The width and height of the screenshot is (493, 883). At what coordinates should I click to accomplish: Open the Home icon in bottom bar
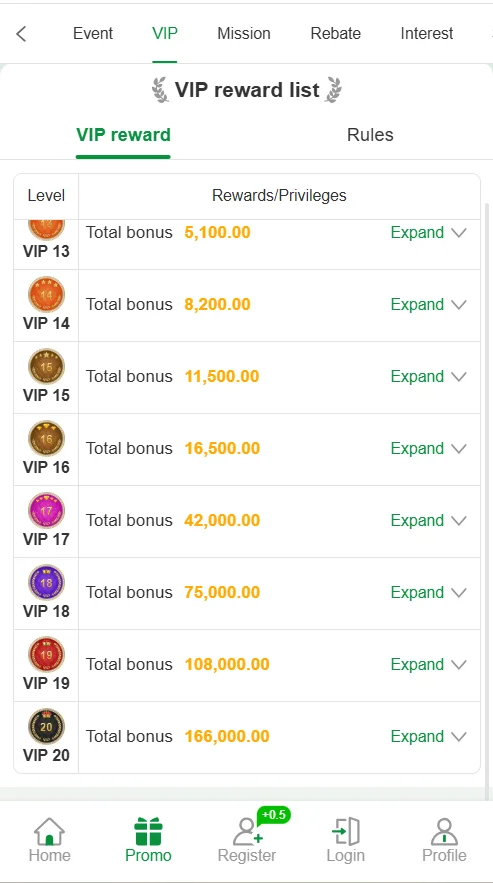[x=50, y=832]
